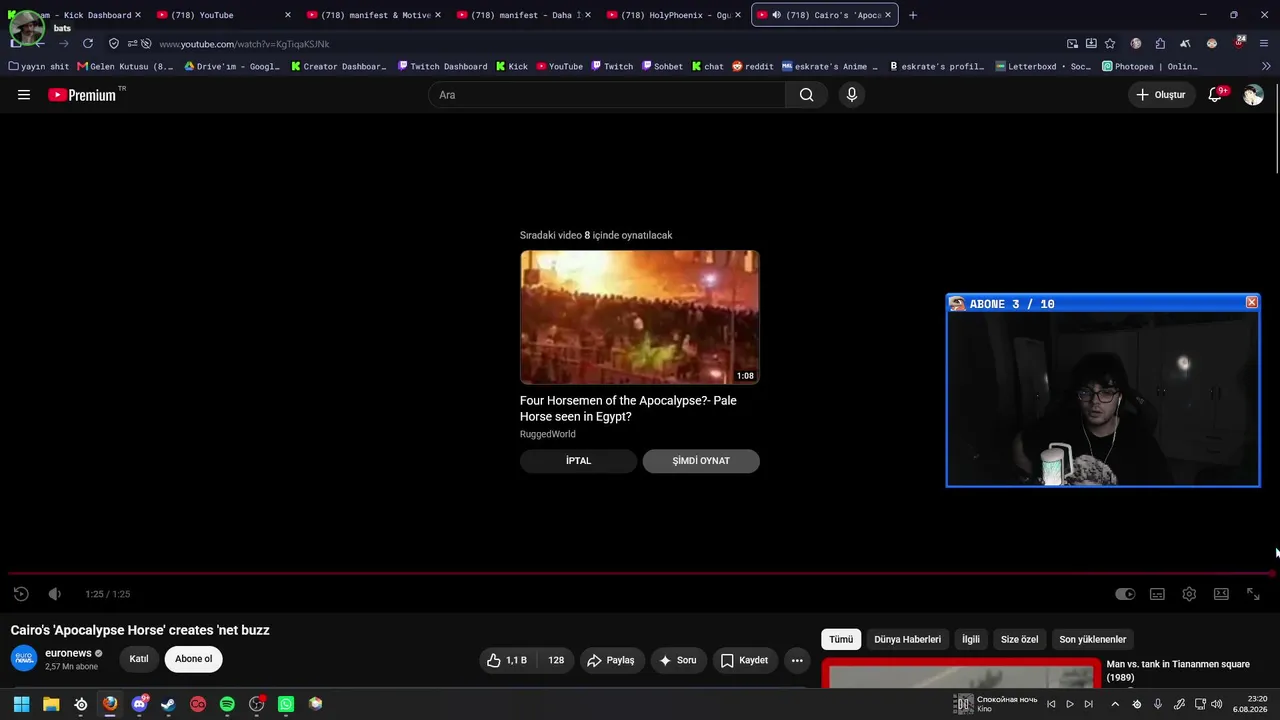The image size is (1280, 720).
Task: Switch to the 'manifest & Motive' tab
Action: [x=373, y=15]
